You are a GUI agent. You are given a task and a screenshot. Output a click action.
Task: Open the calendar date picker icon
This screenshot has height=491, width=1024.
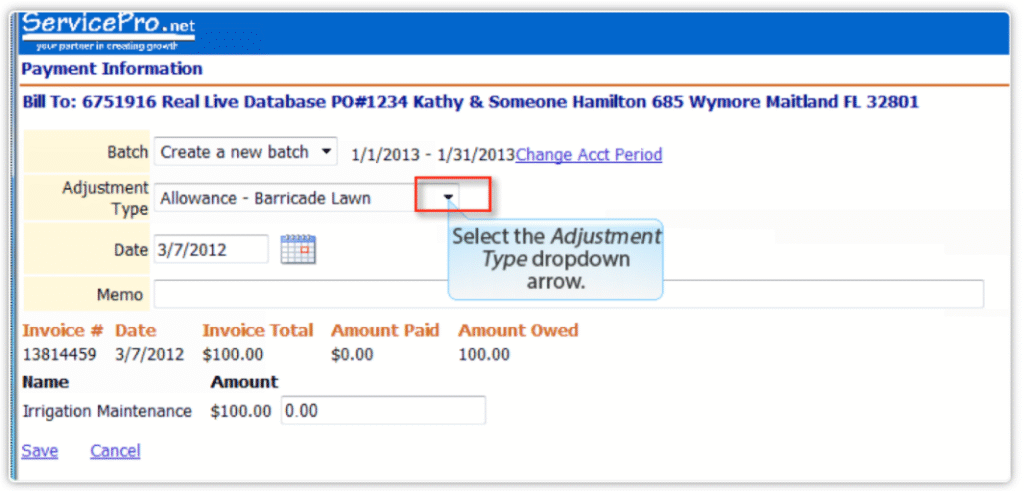pyautogui.click(x=298, y=249)
